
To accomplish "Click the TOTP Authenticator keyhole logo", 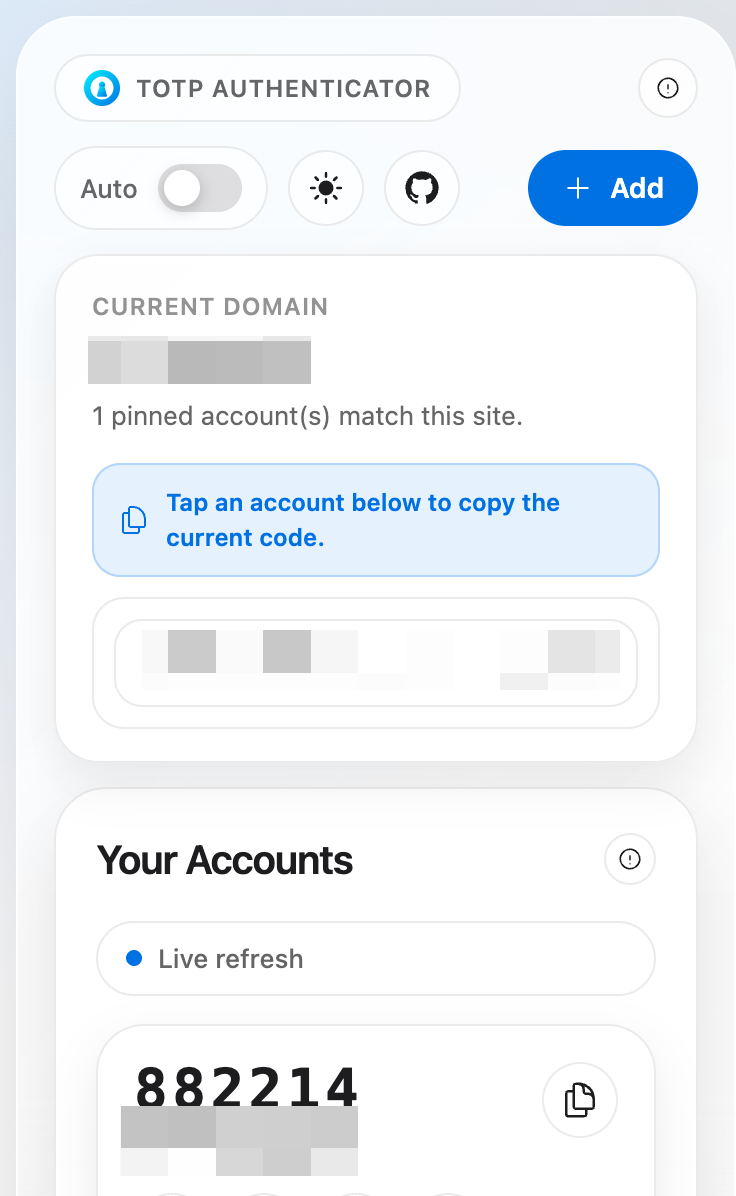I will [102, 88].
